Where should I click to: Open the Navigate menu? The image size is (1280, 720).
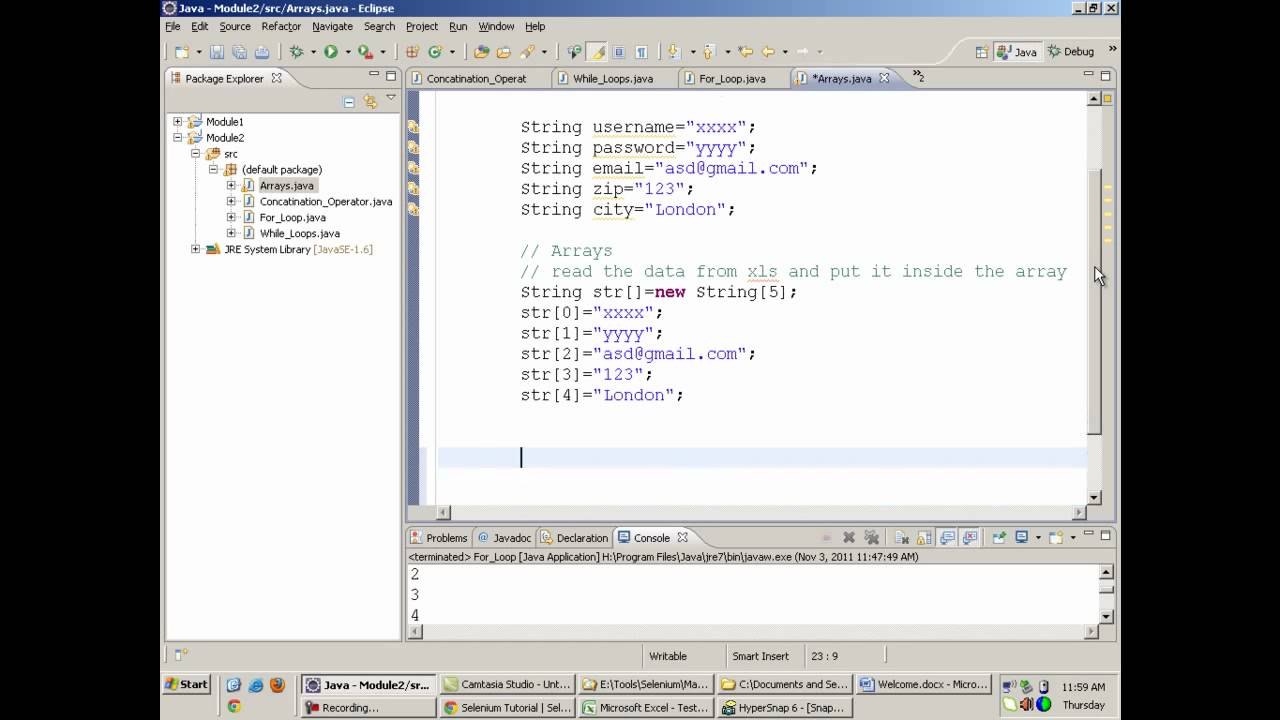[332, 26]
